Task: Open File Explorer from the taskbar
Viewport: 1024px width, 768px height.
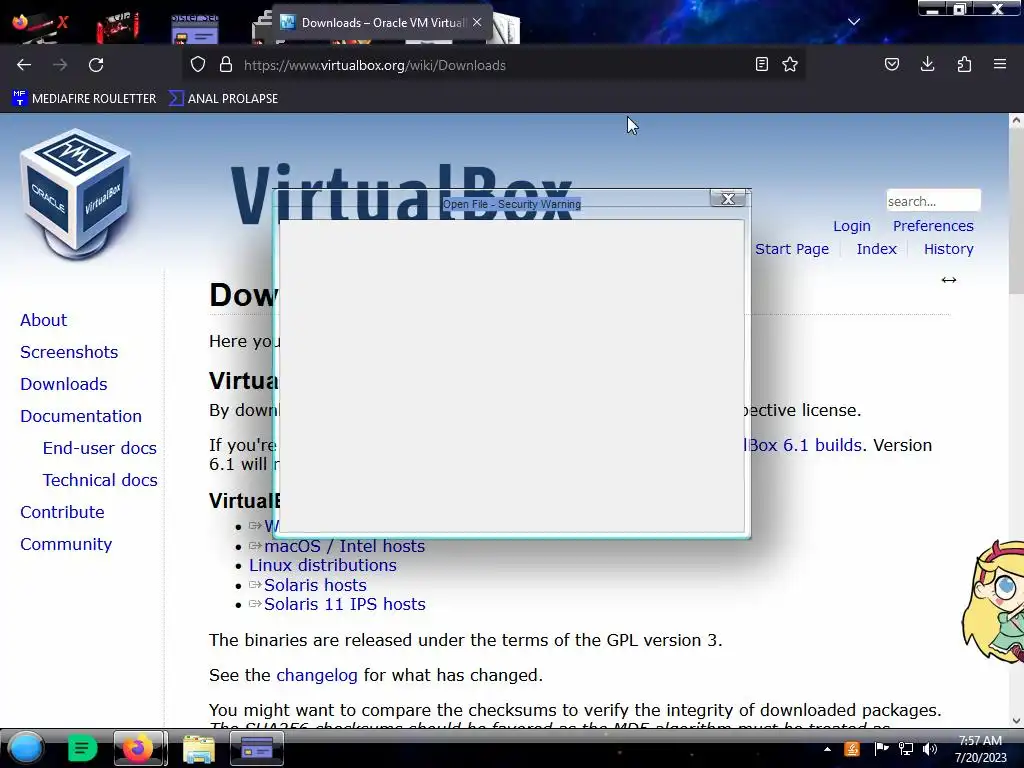Action: [199, 748]
